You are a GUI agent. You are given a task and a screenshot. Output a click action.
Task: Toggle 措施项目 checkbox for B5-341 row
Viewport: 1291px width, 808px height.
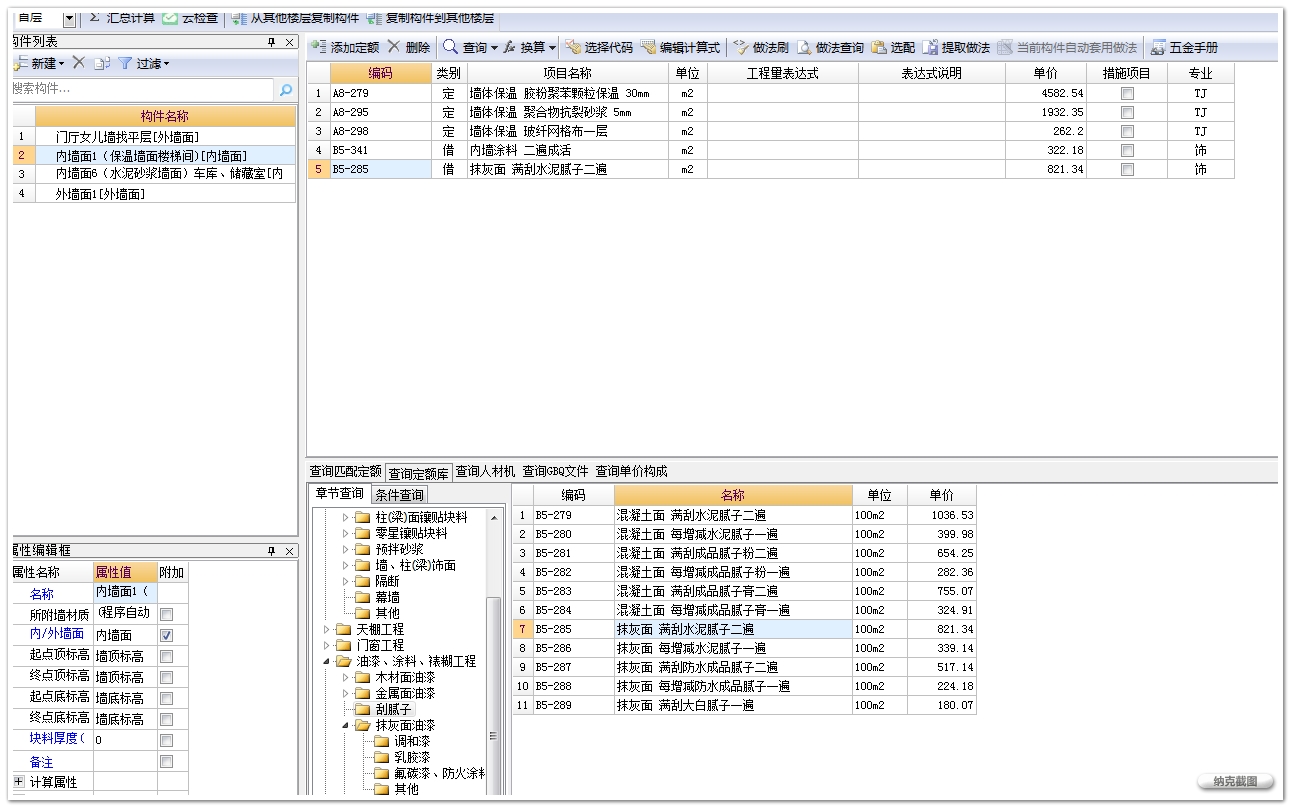tap(1127, 150)
